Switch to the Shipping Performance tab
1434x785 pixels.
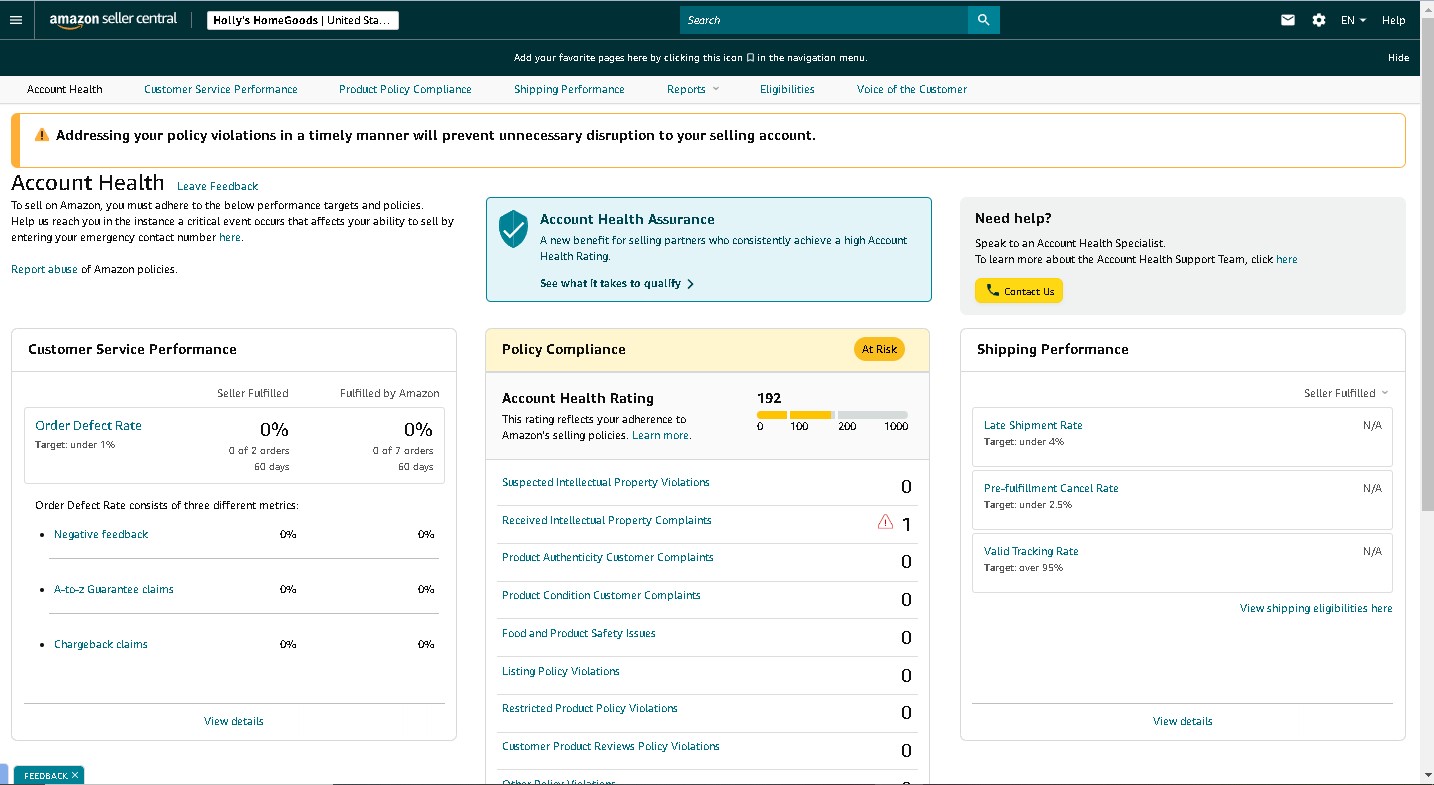pyautogui.click(x=569, y=89)
